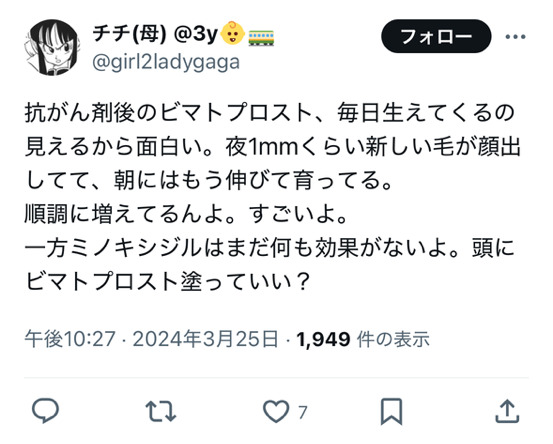Click the date 2024年3月25日

click(x=205, y=339)
